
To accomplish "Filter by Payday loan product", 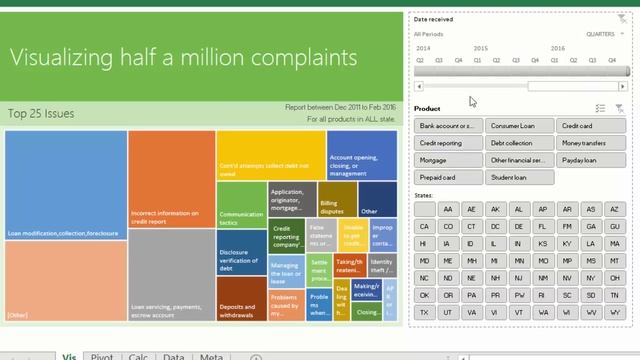I will [591, 160].
